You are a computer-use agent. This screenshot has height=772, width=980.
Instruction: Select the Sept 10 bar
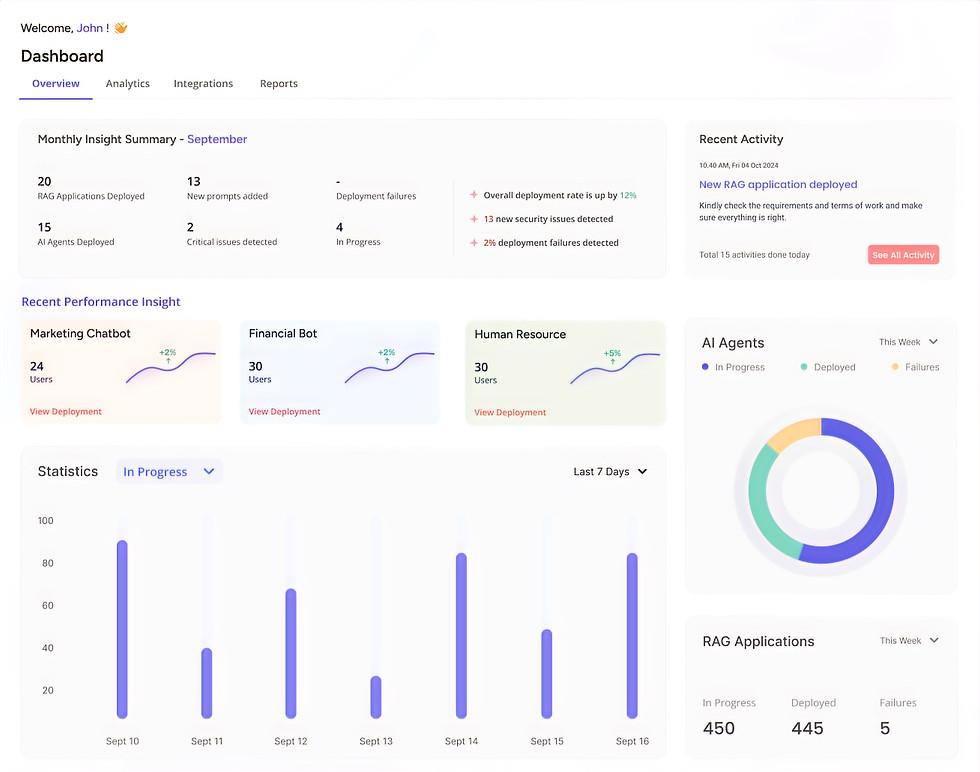(122, 629)
